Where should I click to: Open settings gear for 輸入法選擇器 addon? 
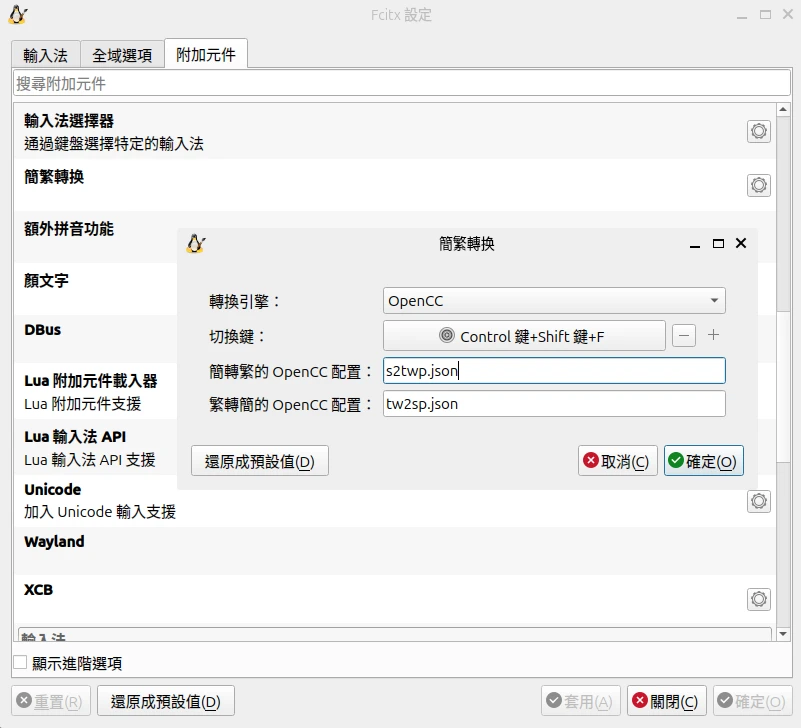coord(759,131)
